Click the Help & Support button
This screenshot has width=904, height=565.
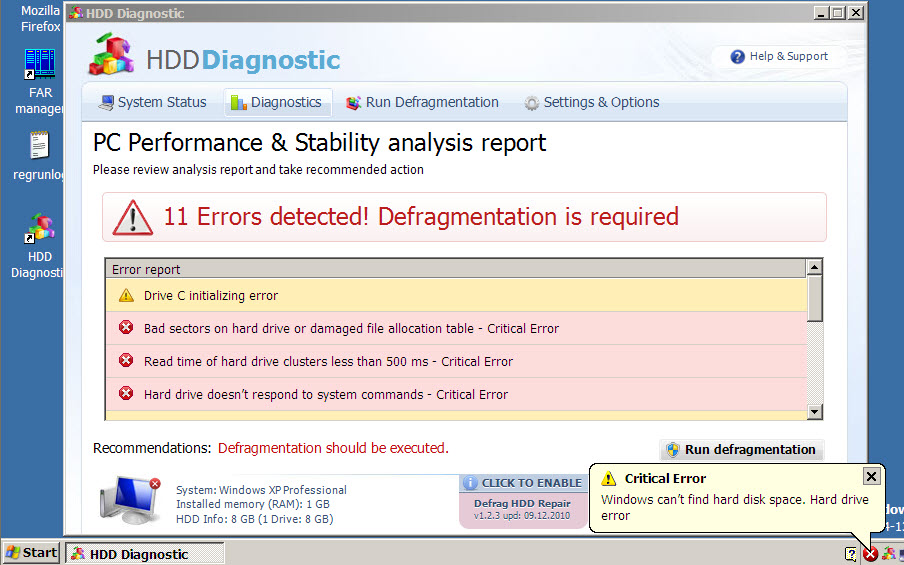point(778,56)
